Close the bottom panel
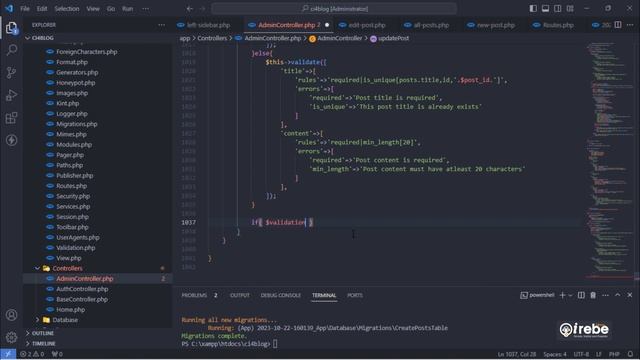Viewport: 640px width, 360px height. click(x=630, y=295)
